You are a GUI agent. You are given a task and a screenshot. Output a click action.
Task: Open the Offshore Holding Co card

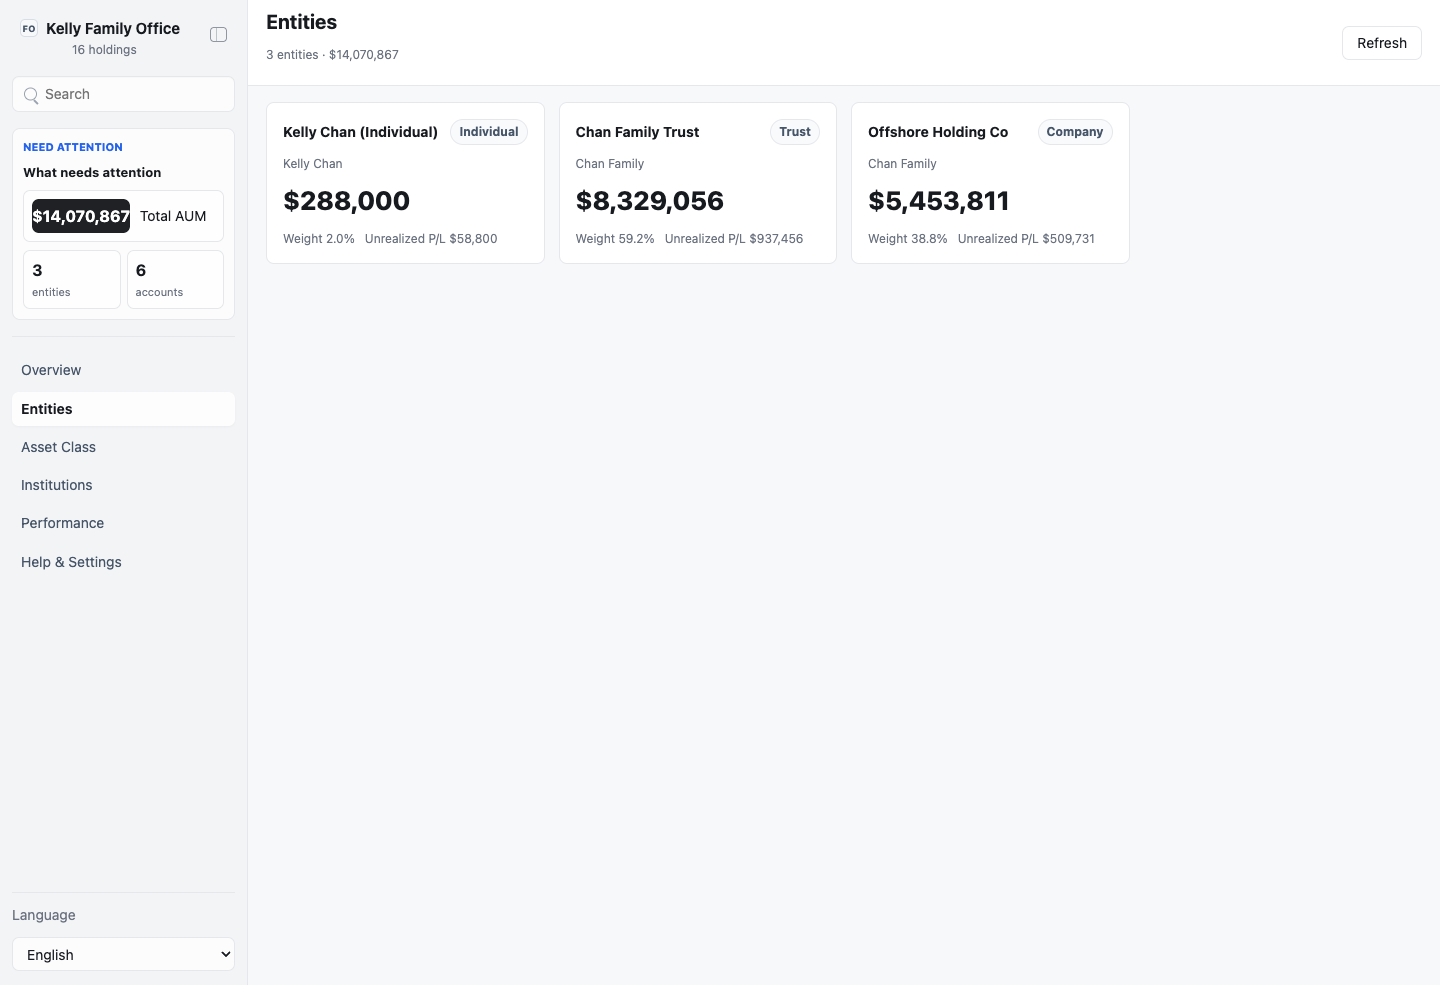[x=990, y=183]
